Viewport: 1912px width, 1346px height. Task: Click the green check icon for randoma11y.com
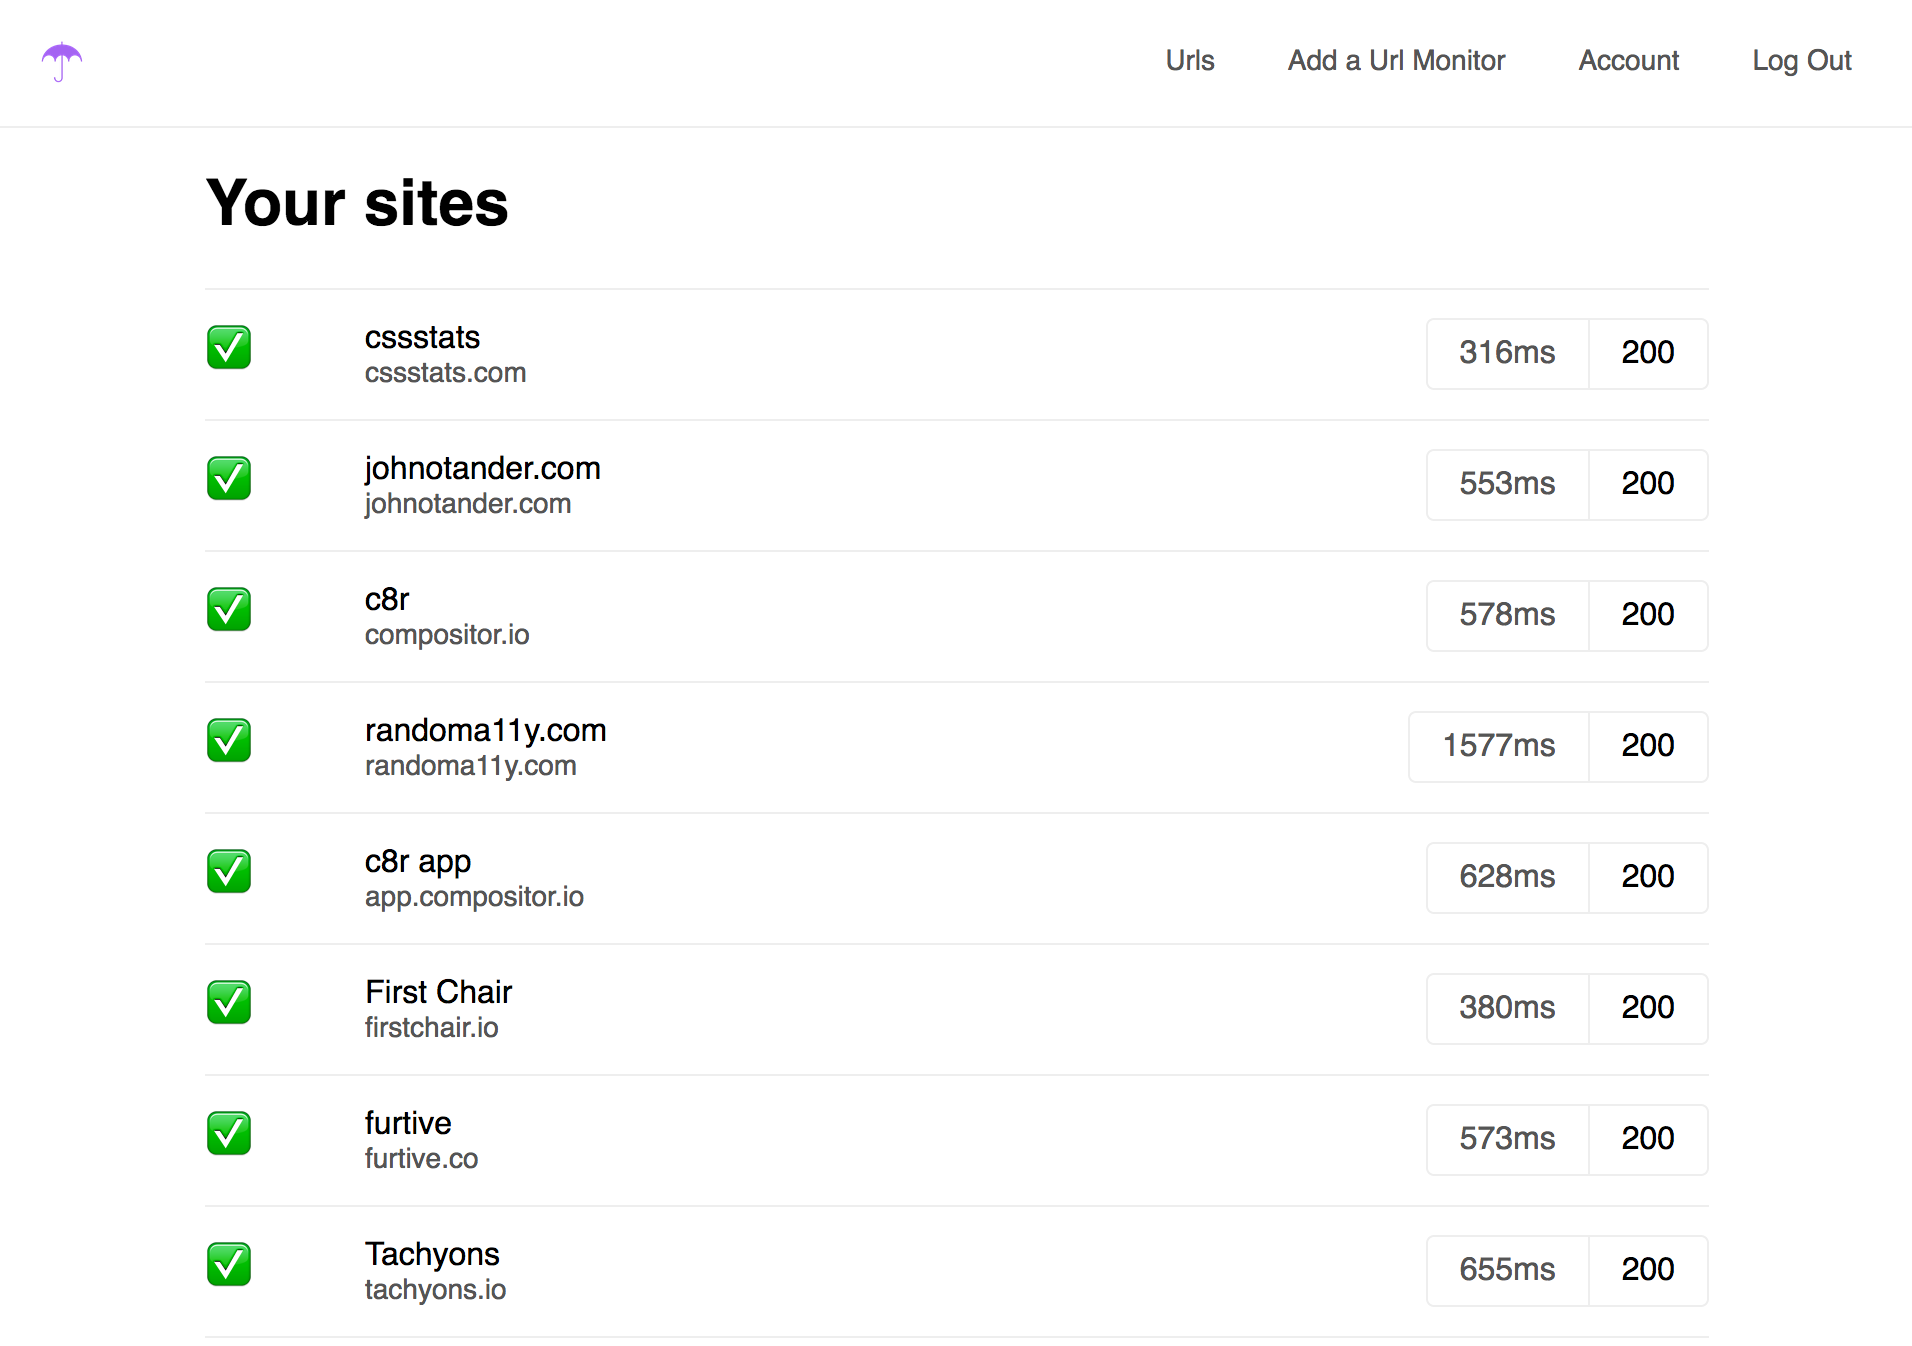click(228, 741)
